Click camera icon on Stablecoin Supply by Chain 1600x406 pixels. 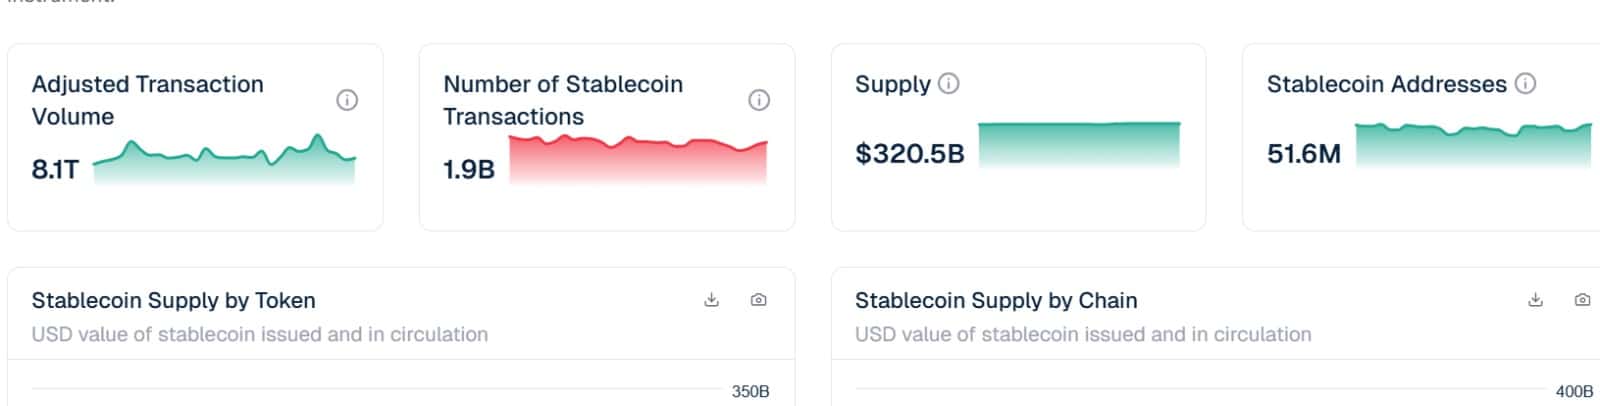(x=1582, y=300)
